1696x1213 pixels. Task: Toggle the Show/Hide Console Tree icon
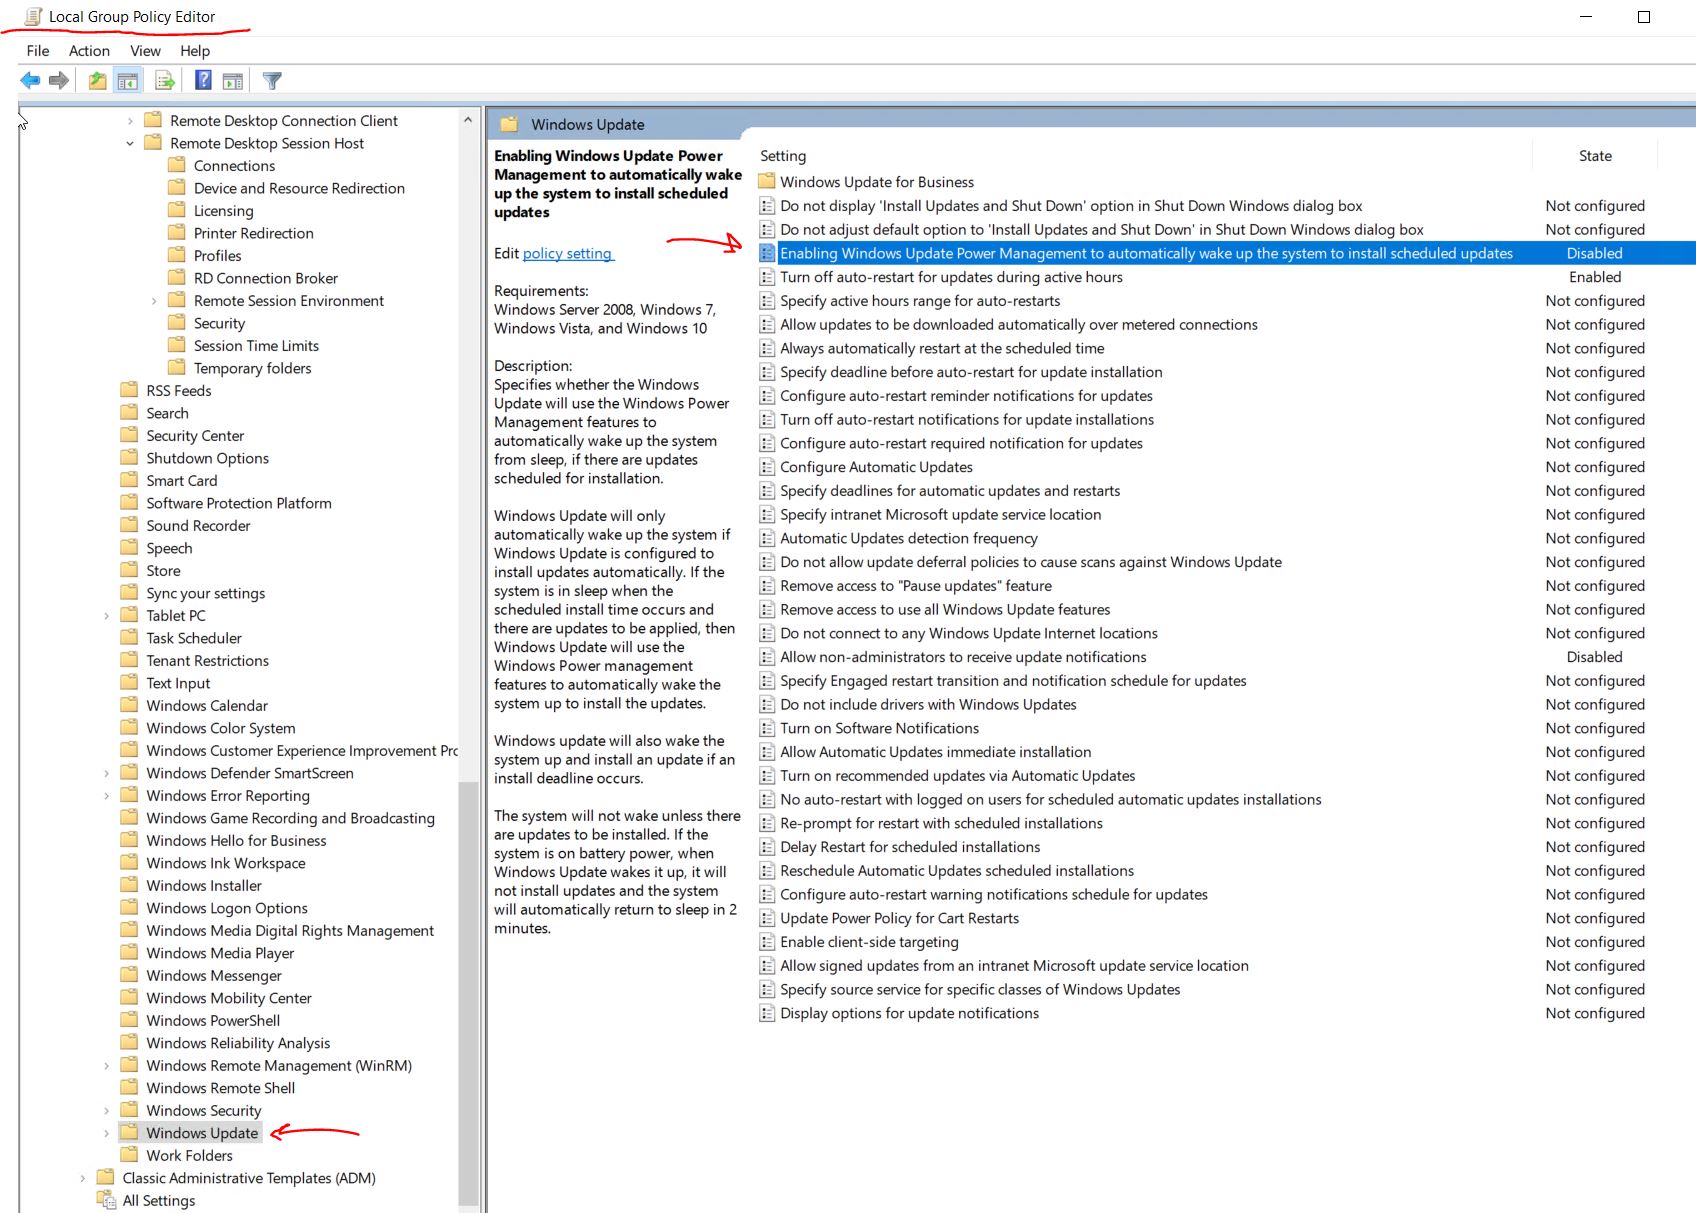coord(127,81)
